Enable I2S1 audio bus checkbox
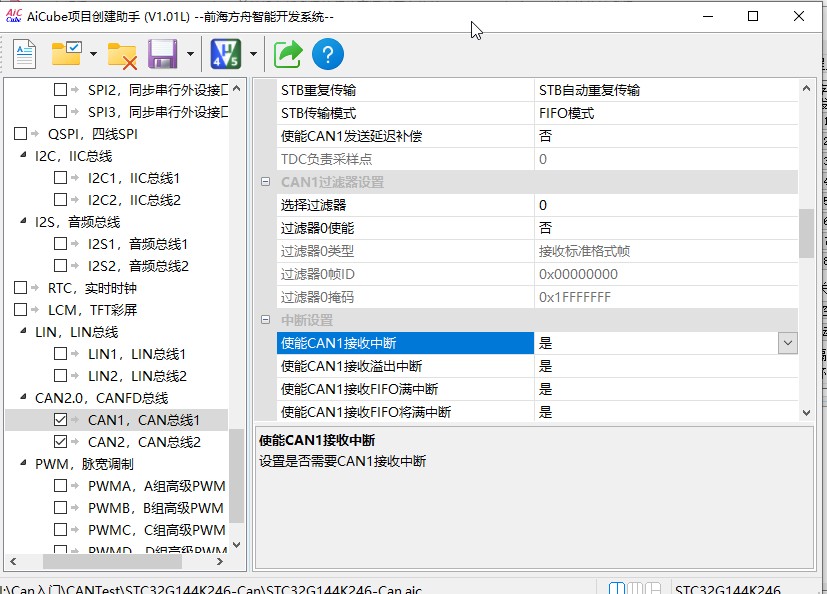The width and height of the screenshot is (827, 594). (60, 244)
